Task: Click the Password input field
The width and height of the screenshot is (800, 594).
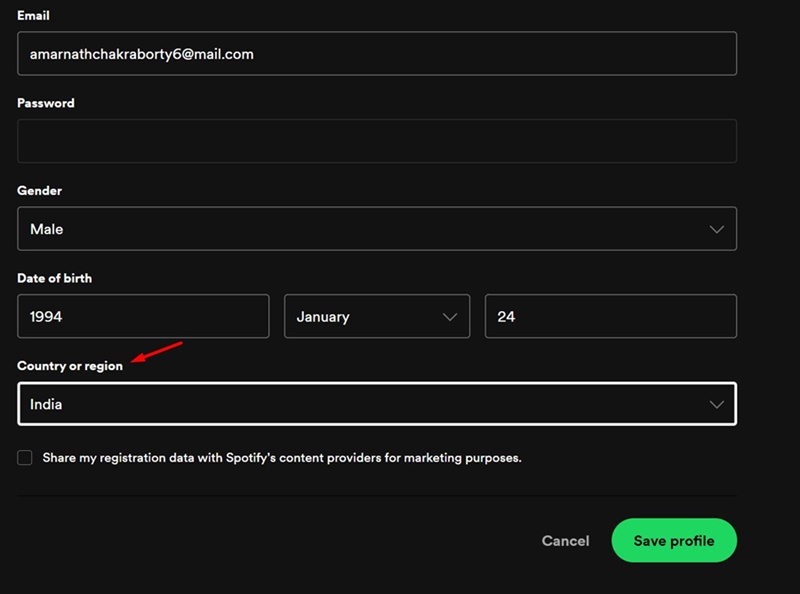Action: 377,141
